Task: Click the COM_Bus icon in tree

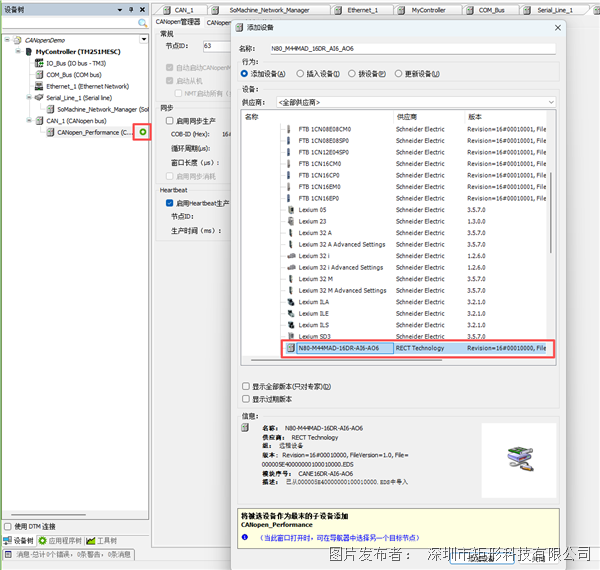Action: [39, 75]
